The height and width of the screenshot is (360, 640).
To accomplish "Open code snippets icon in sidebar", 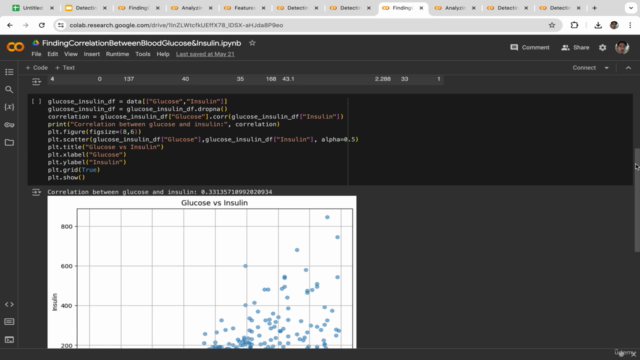I will coord(9,304).
